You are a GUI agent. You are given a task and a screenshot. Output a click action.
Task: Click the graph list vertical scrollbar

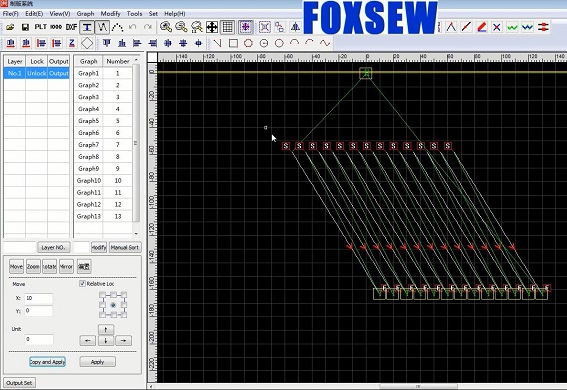pos(136,143)
